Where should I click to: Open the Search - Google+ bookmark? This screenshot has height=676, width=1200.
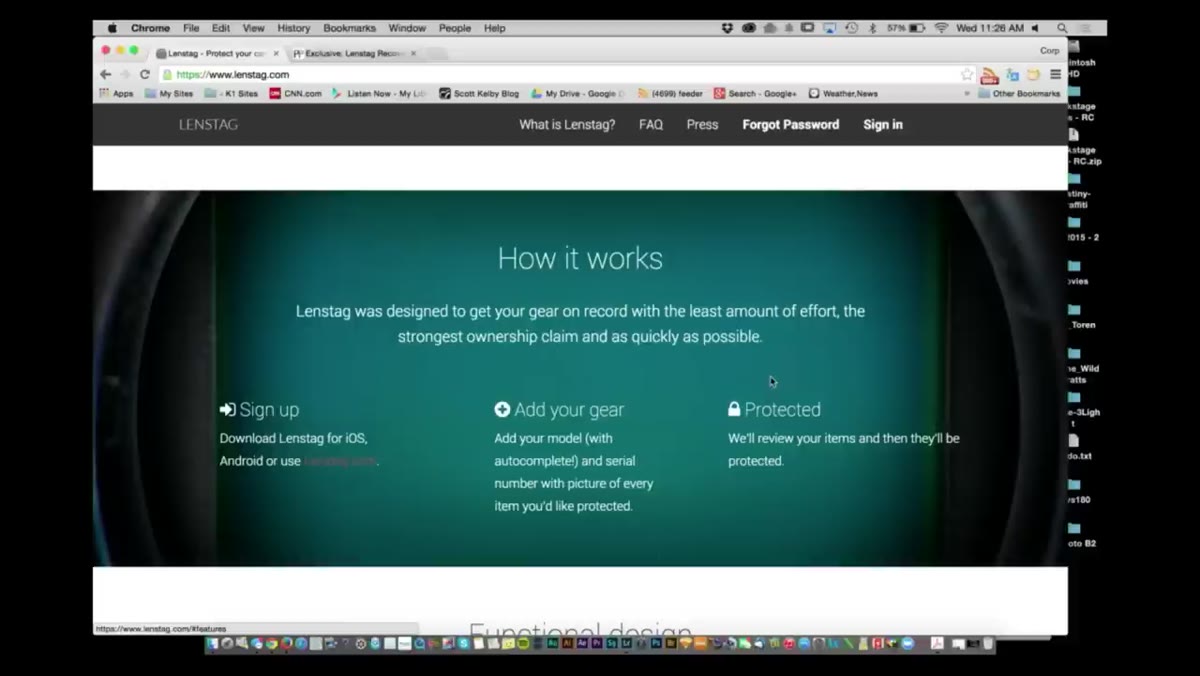tap(755, 93)
